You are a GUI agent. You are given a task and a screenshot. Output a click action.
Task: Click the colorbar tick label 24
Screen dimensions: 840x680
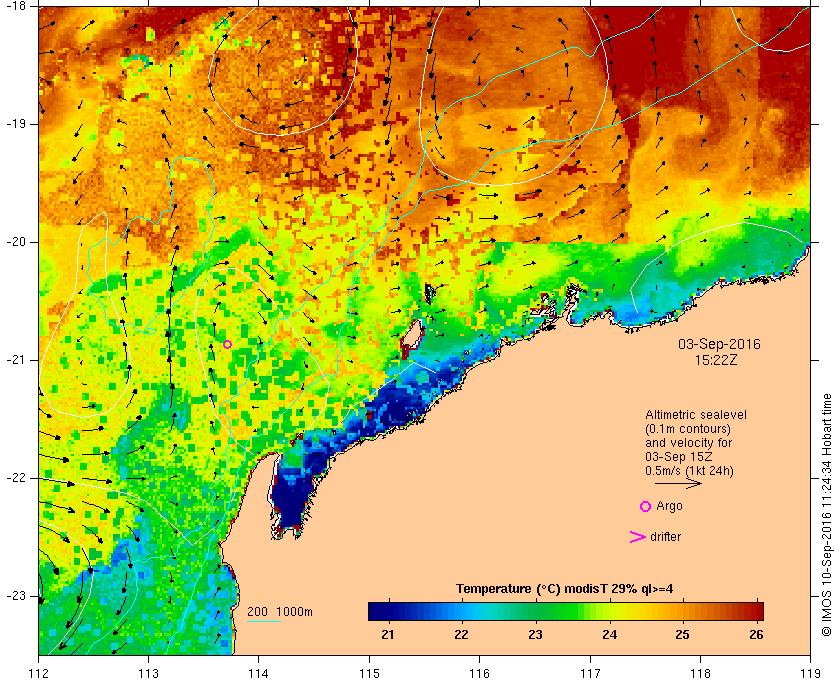(x=609, y=635)
